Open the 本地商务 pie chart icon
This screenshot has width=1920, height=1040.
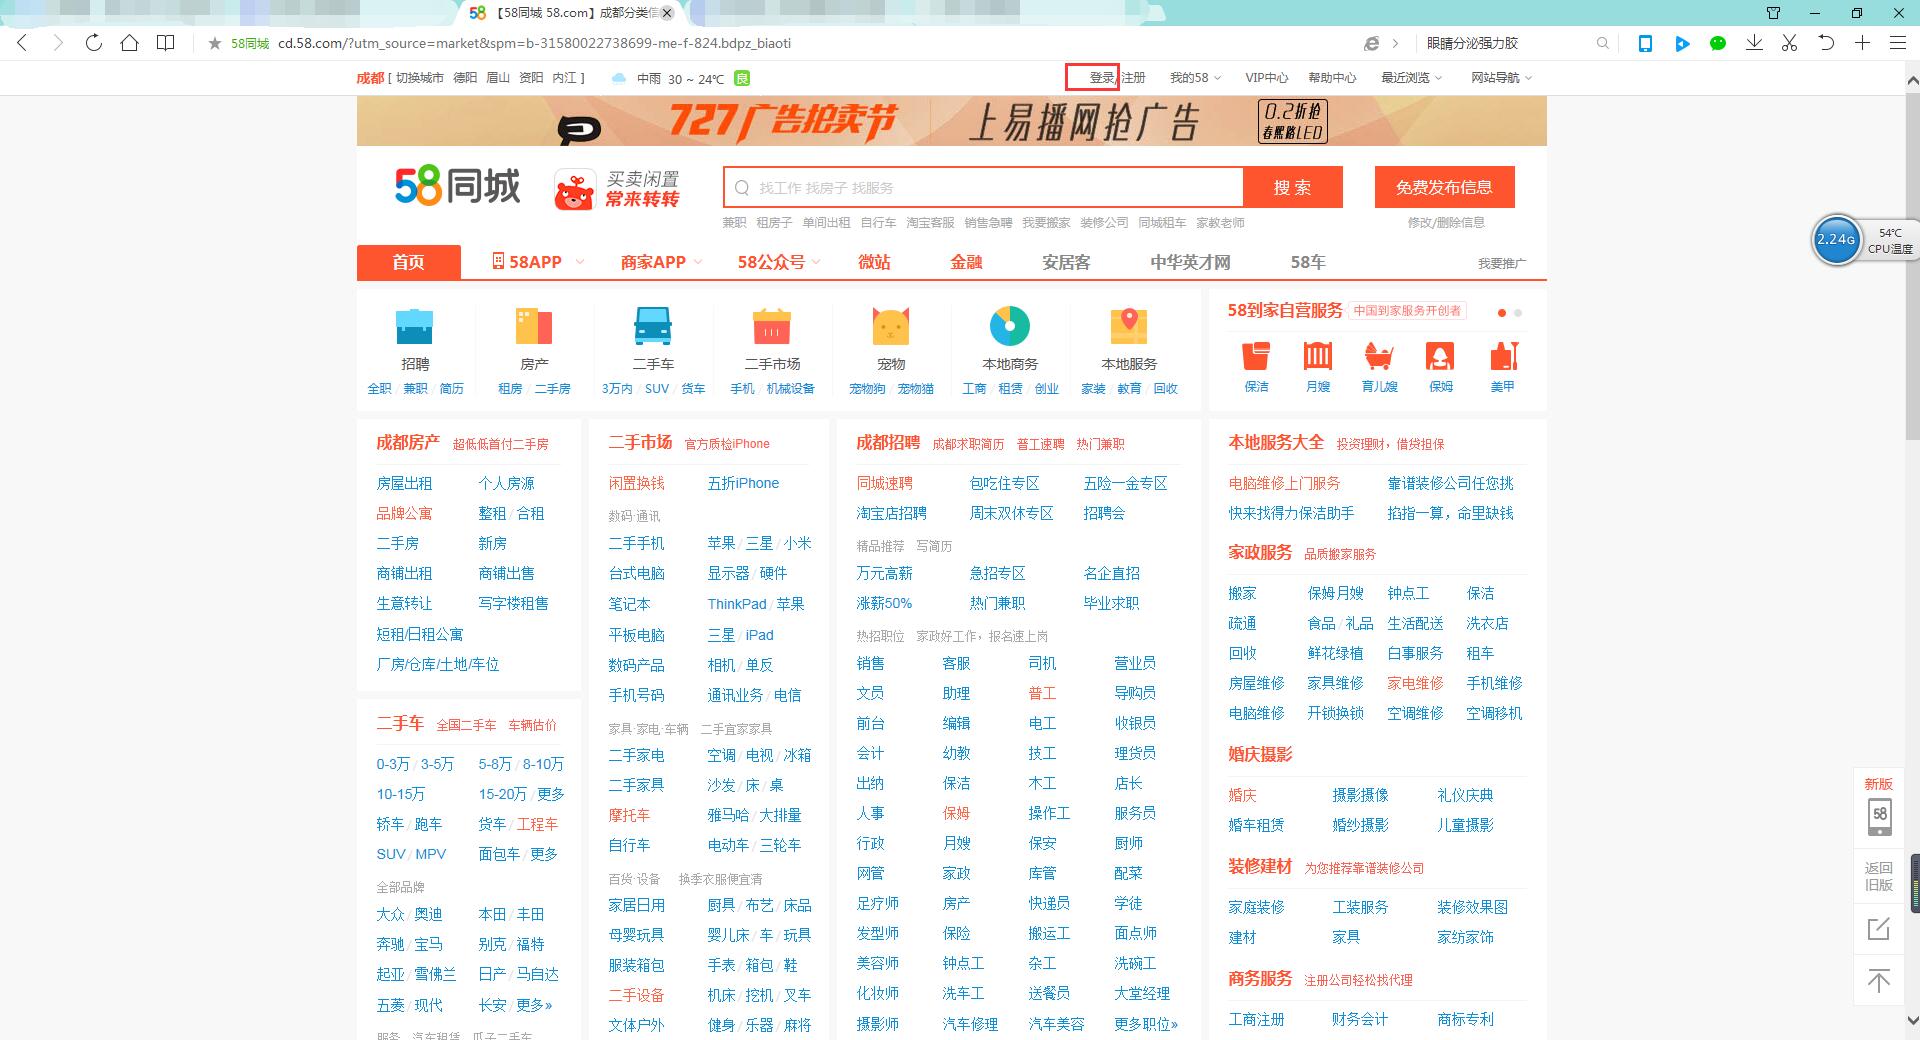(1010, 326)
